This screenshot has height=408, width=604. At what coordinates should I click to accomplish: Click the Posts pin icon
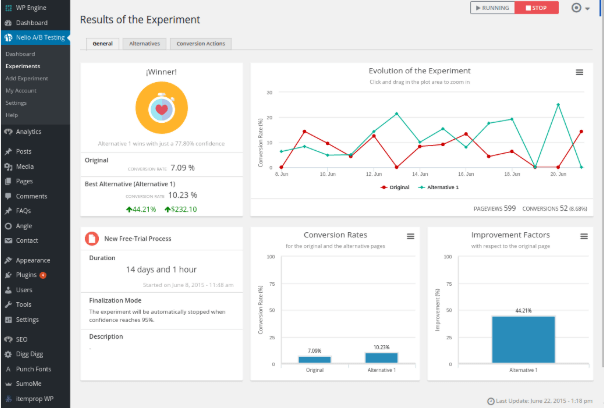8,151
